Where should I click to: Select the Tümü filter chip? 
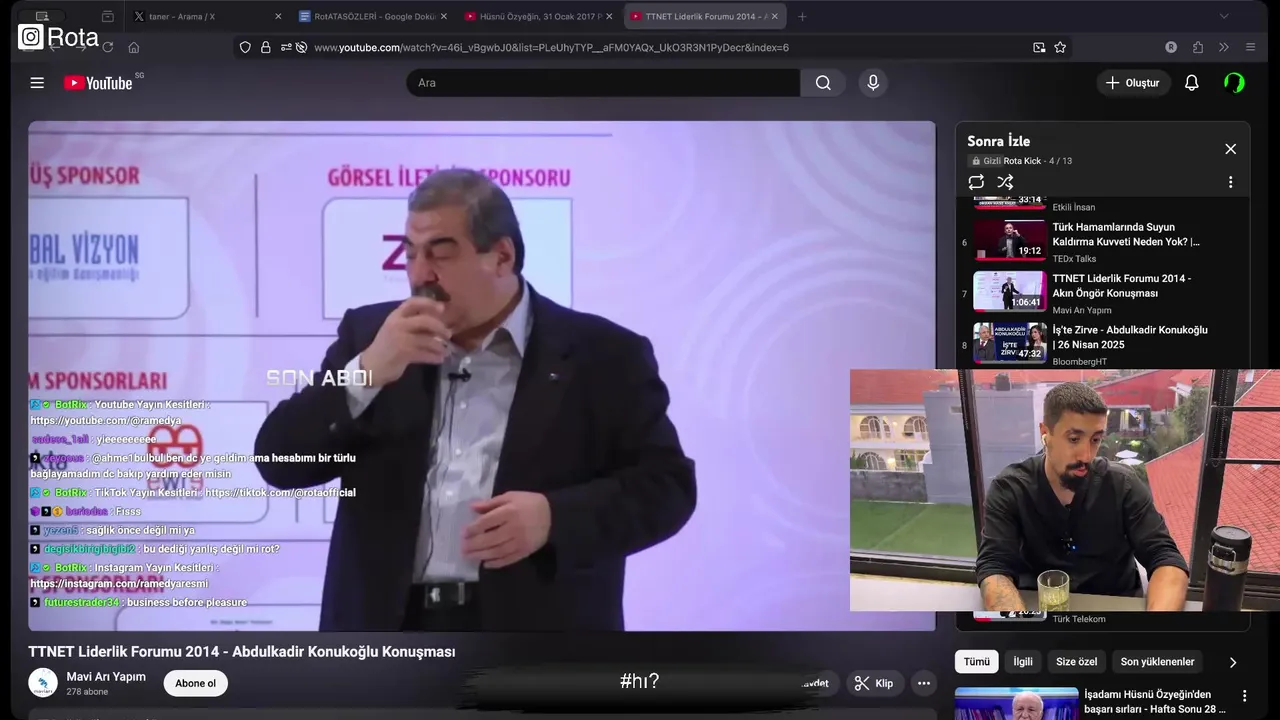coord(976,662)
